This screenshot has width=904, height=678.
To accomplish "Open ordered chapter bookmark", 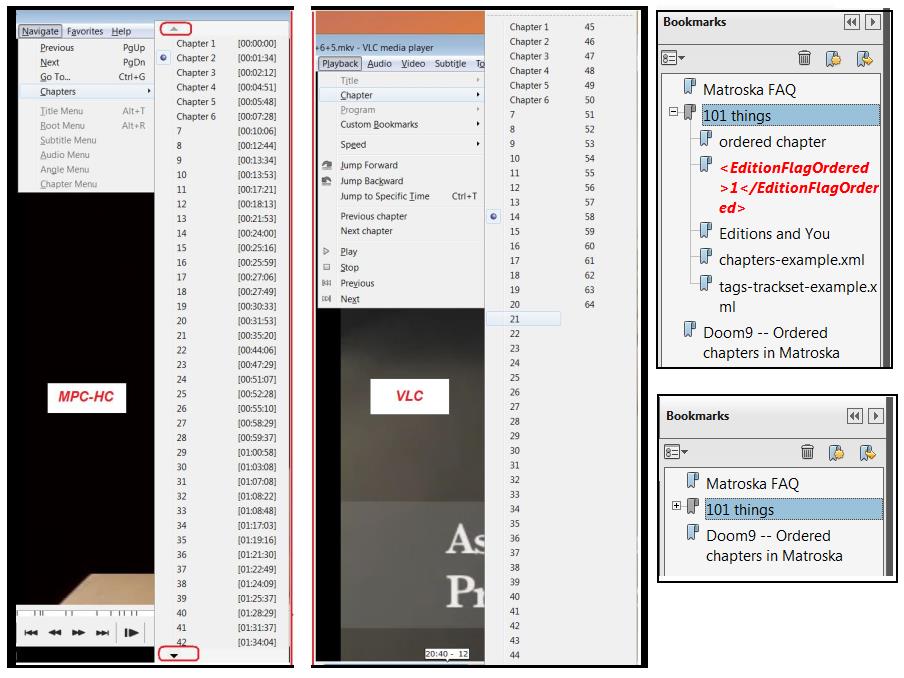I will pos(772,142).
